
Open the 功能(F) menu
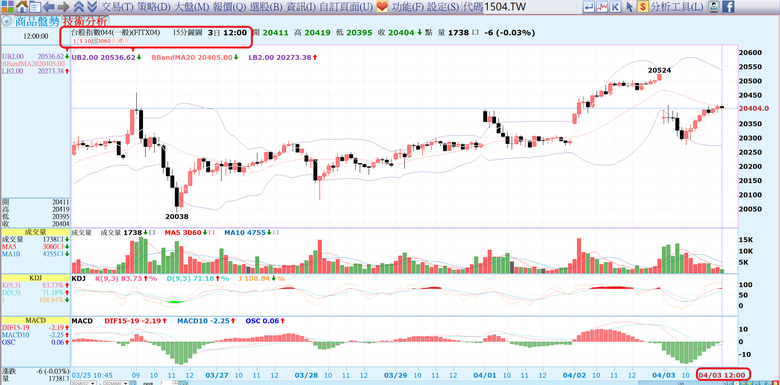point(407,6)
